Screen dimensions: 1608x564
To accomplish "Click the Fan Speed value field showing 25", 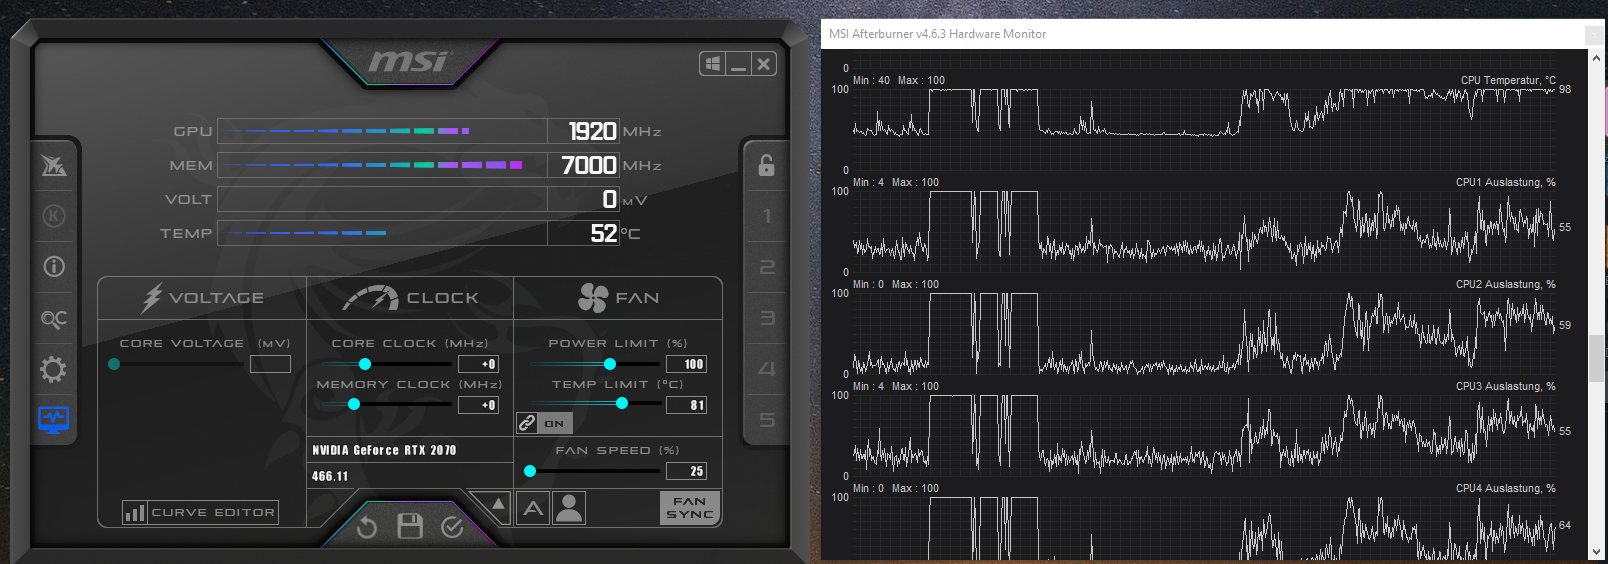I will pyautogui.click(x=686, y=471).
